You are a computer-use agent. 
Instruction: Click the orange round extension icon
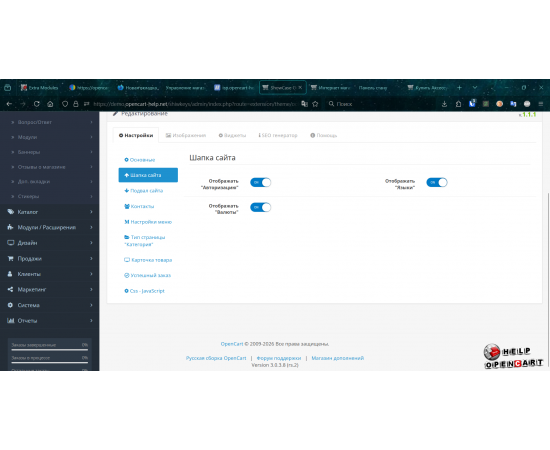click(x=499, y=104)
